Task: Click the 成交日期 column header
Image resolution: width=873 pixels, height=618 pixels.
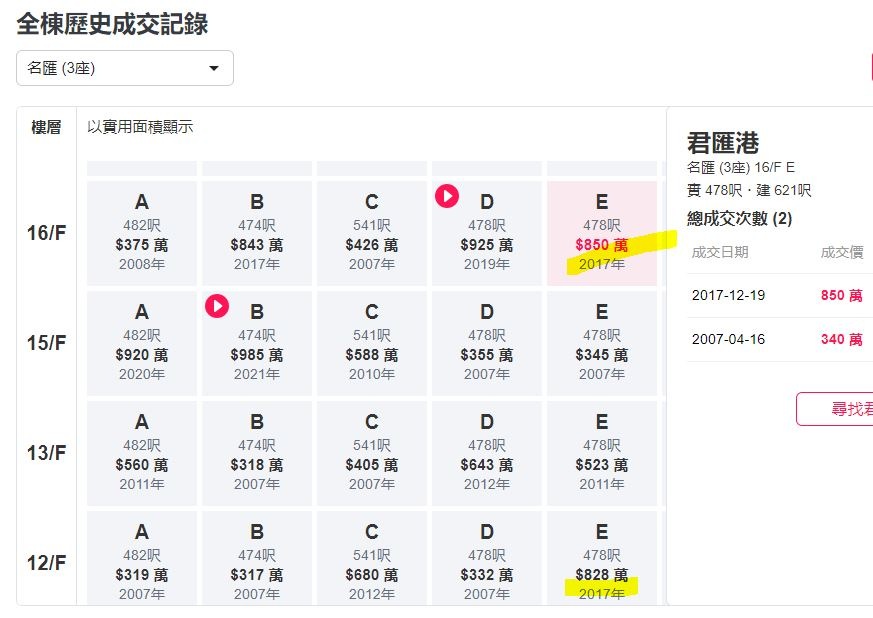Action: point(719,252)
